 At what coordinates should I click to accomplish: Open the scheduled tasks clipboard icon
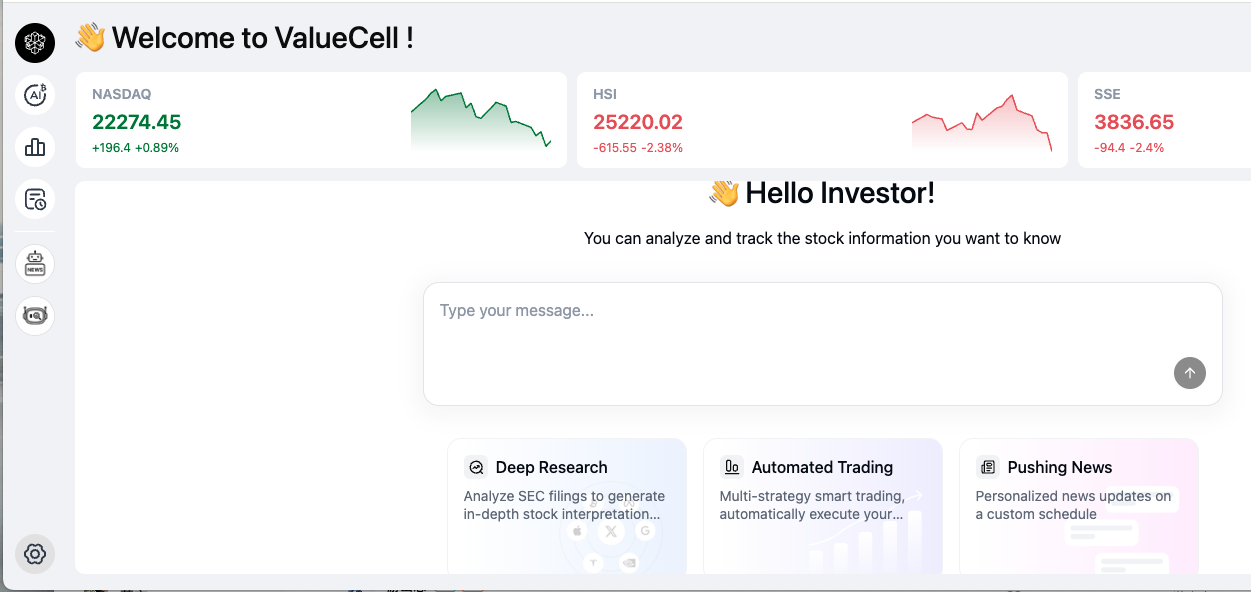click(35, 199)
